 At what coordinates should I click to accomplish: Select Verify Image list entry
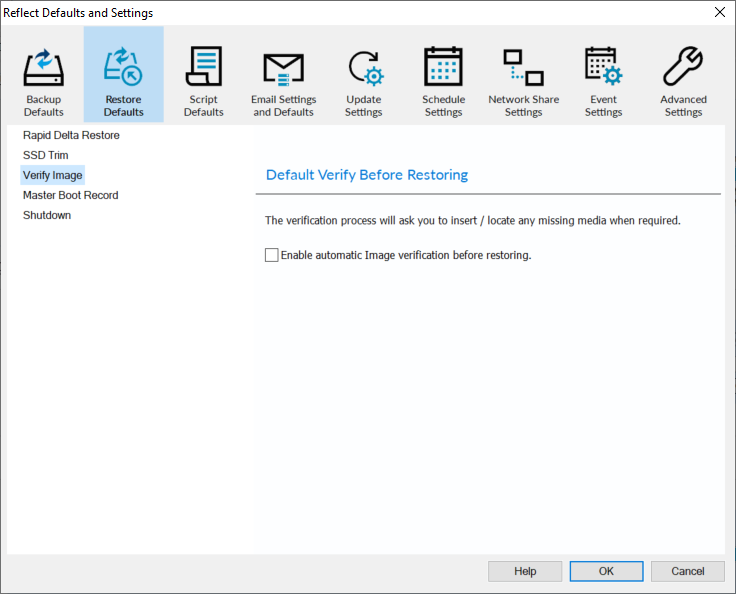53,175
